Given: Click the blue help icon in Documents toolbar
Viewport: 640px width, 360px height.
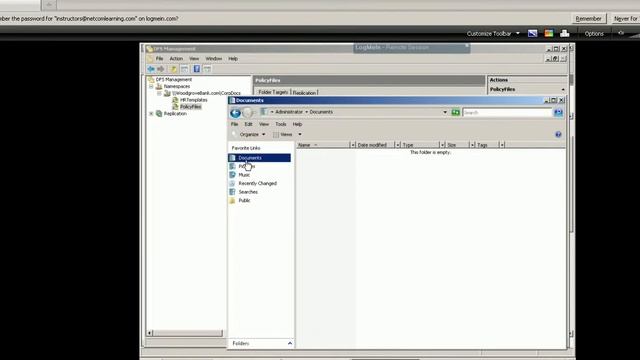Looking at the screenshot, I should [x=558, y=134].
